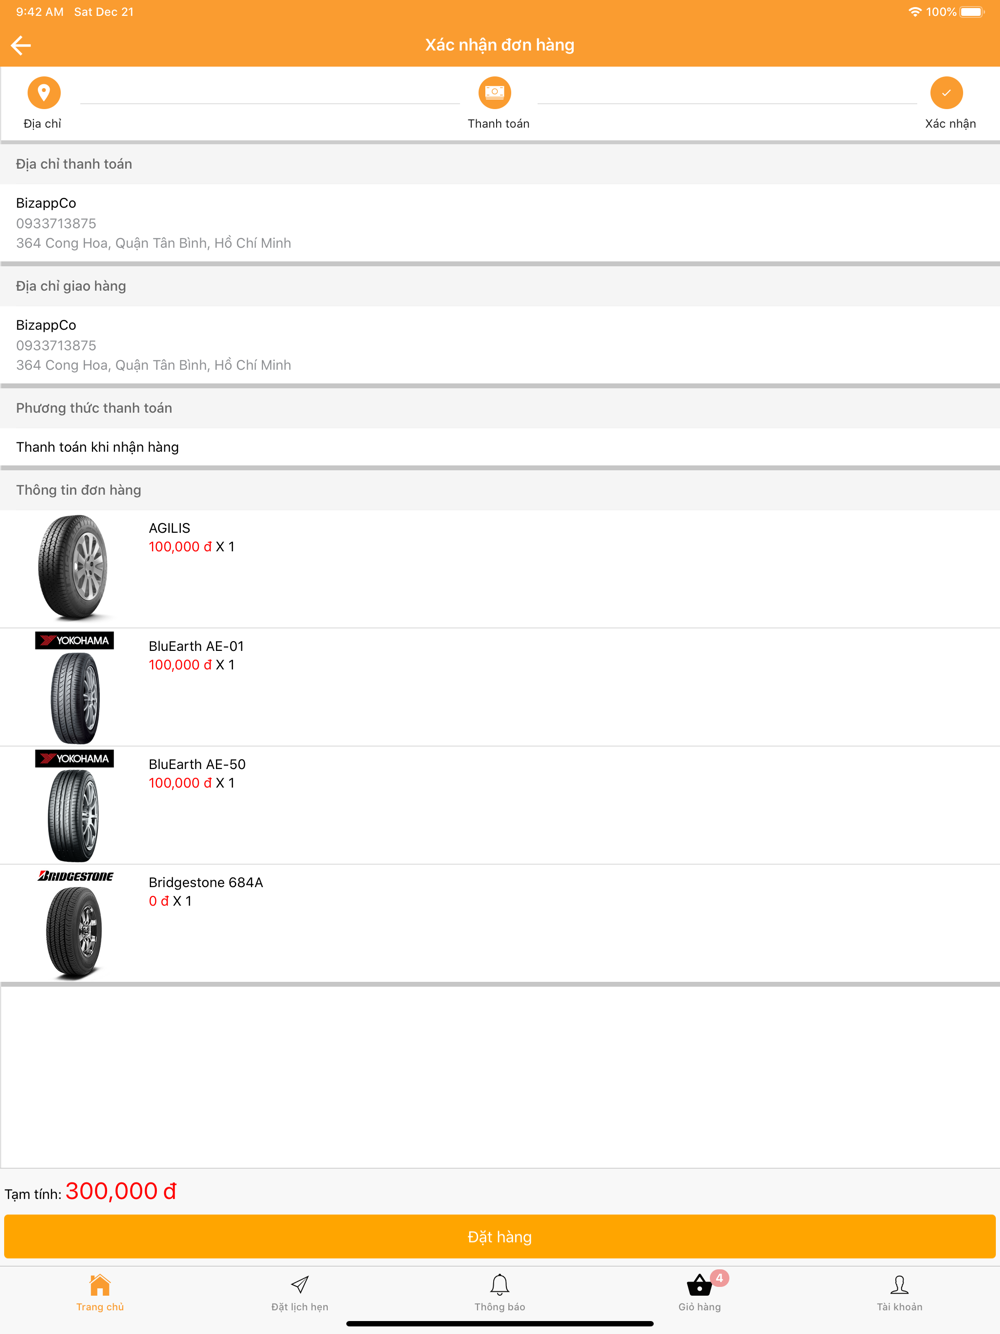Open the Trang chủ home tab
The image size is (1000, 1334).
pyautogui.click(x=100, y=1293)
